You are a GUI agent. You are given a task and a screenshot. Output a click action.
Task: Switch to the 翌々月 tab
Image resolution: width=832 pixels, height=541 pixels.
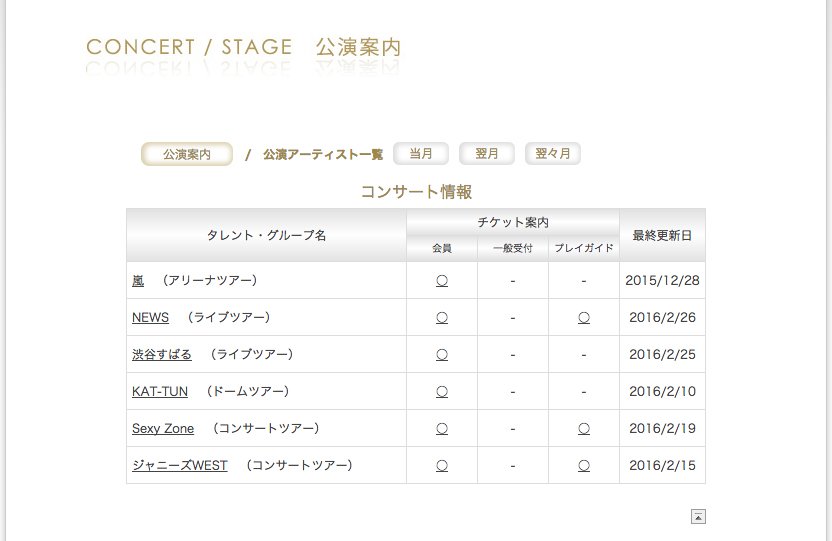pos(552,154)
